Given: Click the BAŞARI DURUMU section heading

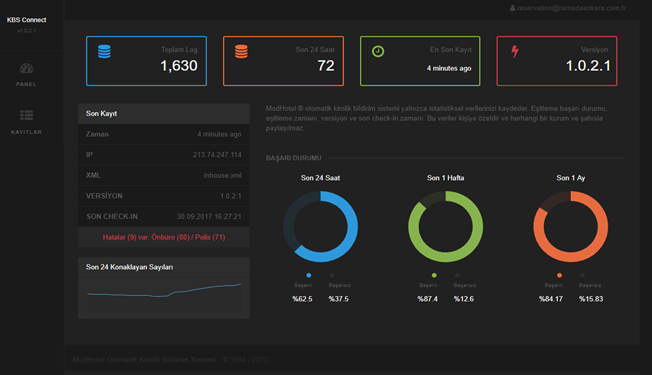Looking at the screenshot, I should pos(294,158).
